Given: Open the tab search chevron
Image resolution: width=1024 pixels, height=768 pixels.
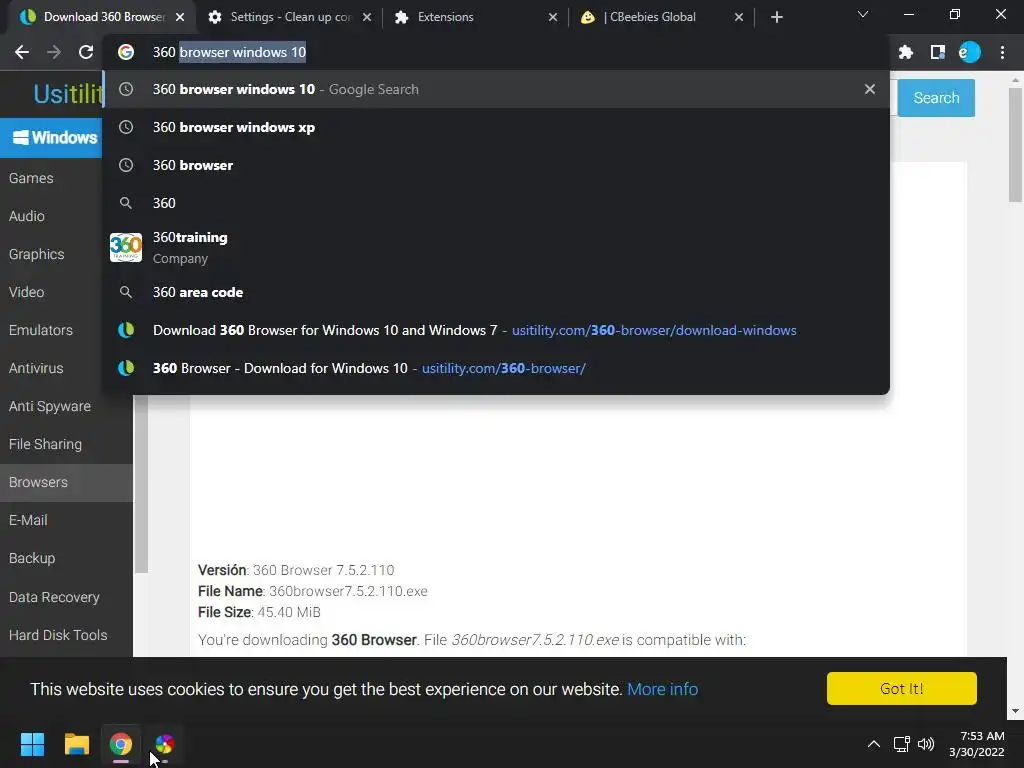Looking at the screenshot, I should [x=863, y=14].
